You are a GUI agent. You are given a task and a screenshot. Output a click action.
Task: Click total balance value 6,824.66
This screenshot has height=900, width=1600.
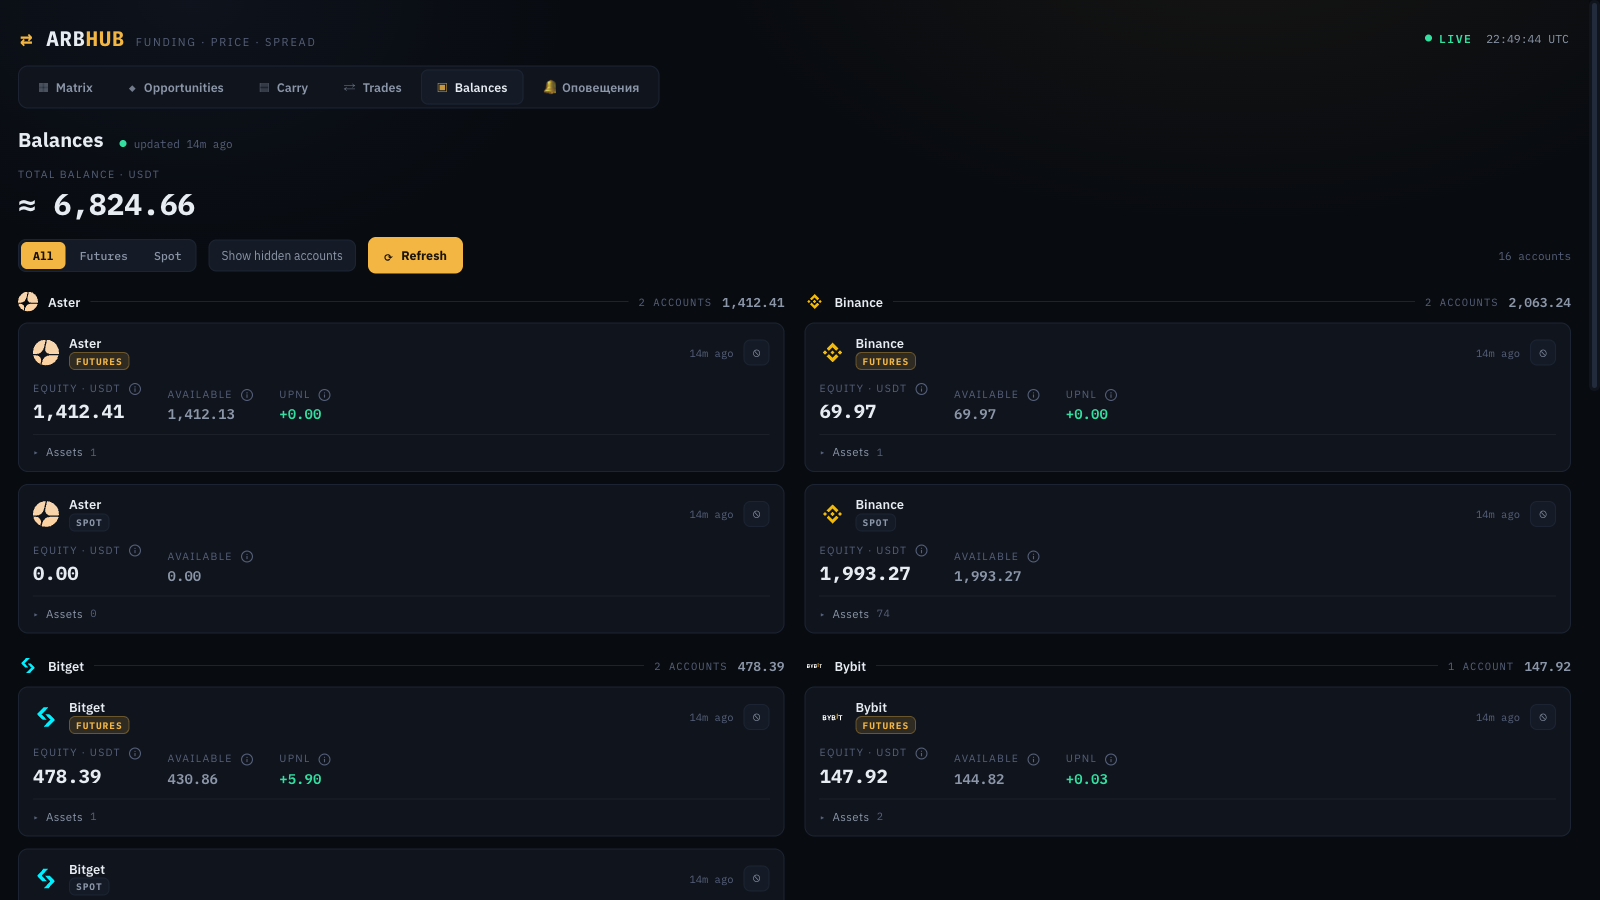pyautogui.click(x=124, y=205)
